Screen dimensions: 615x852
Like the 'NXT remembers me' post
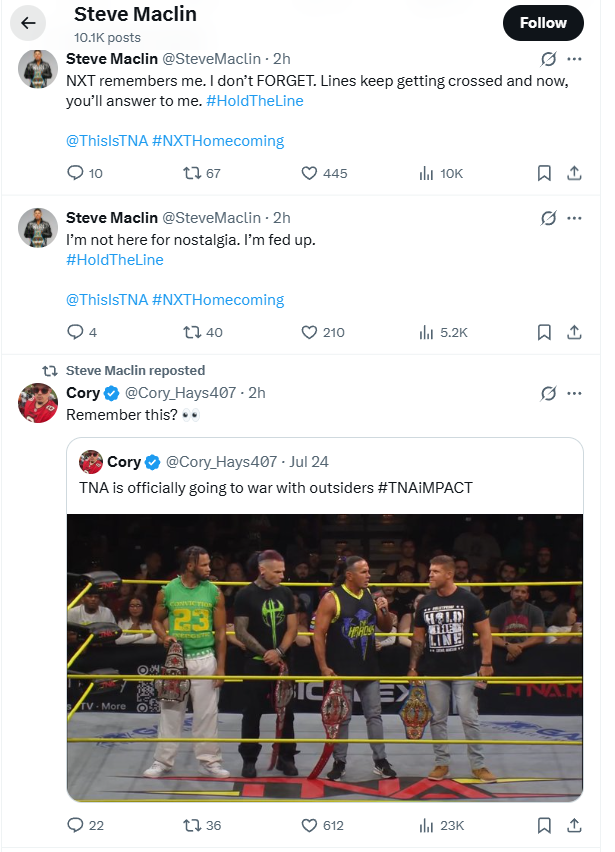[310, 173]
